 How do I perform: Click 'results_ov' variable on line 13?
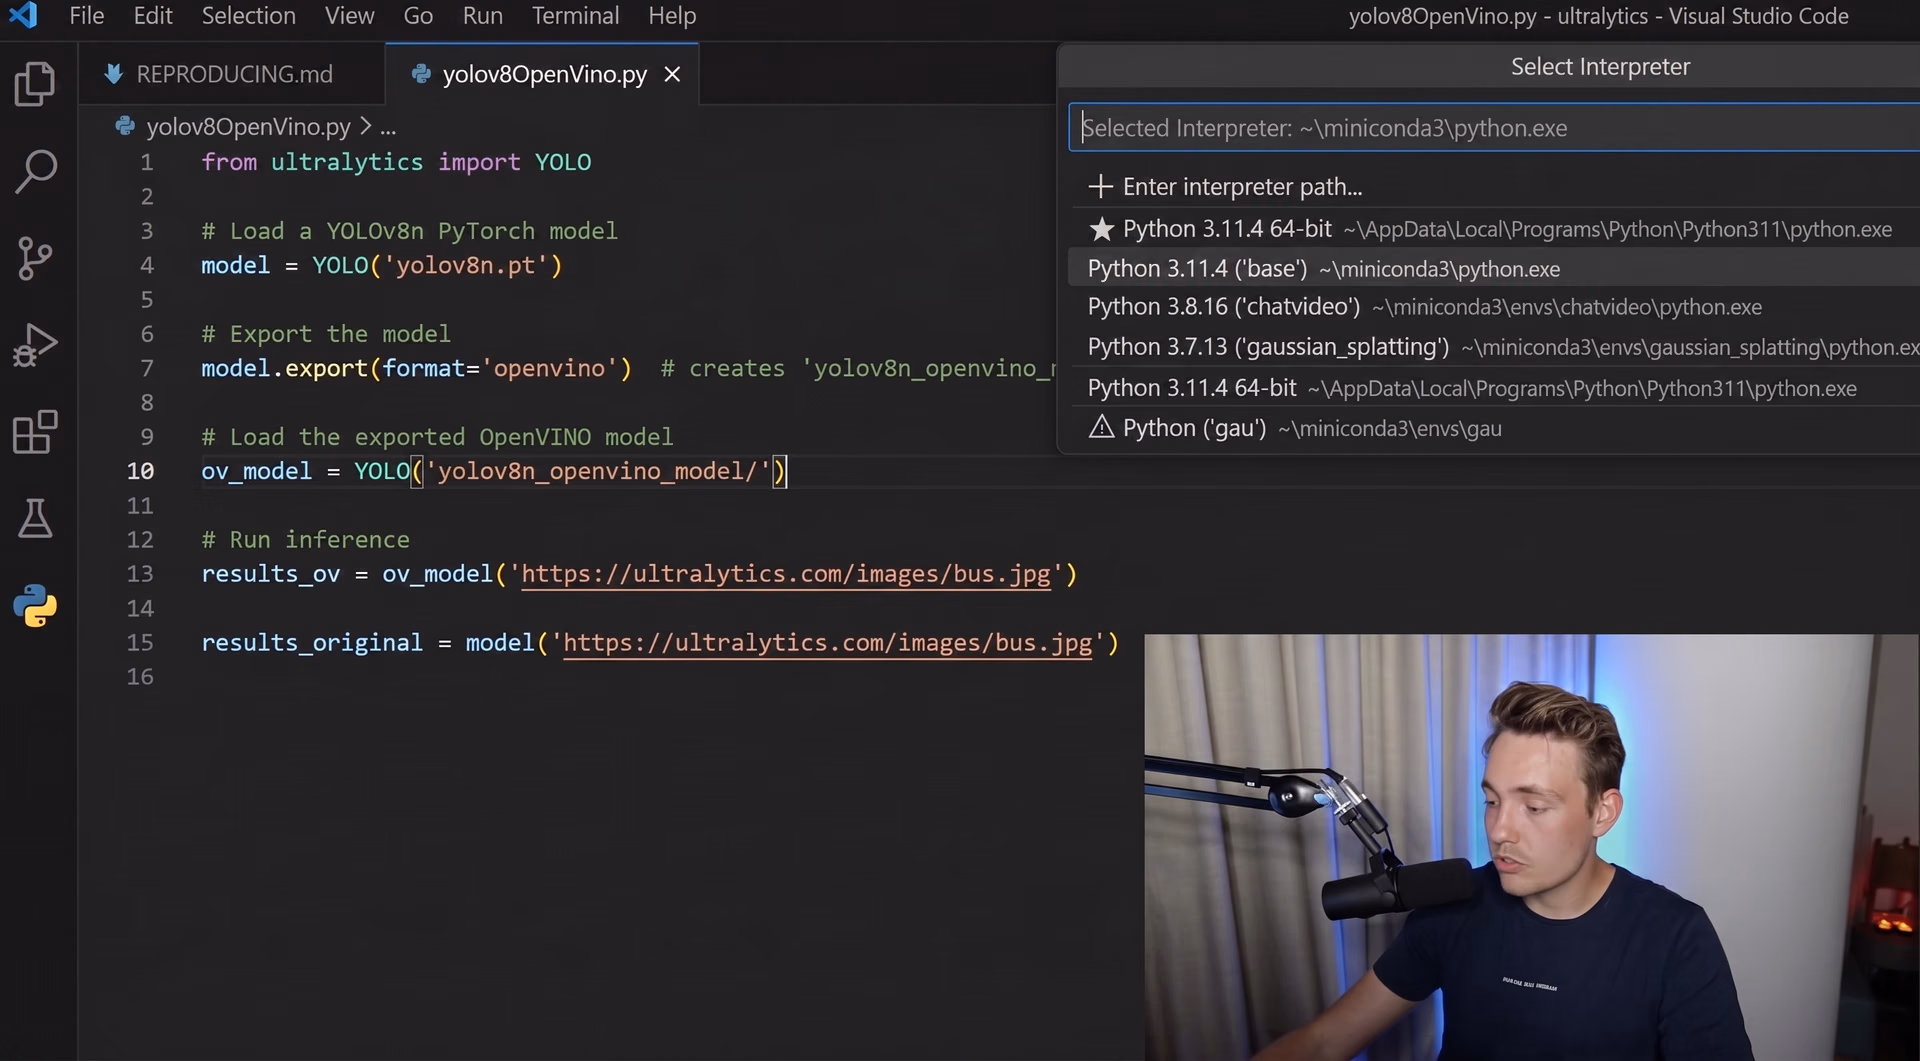pos(270,574)
